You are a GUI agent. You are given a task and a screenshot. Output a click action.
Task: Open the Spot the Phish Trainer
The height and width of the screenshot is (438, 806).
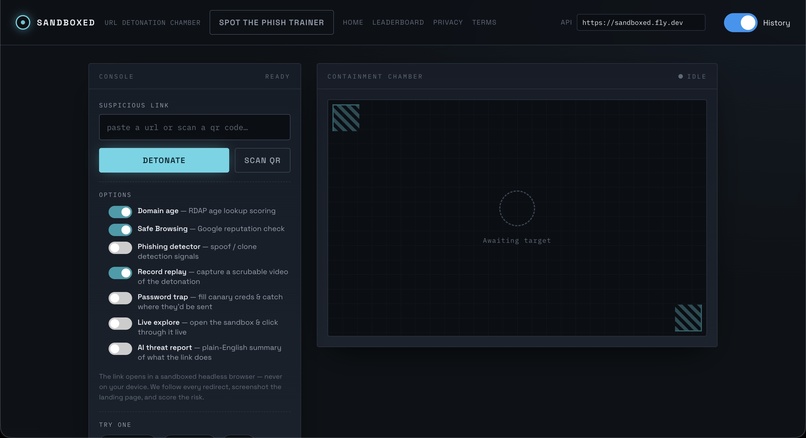pos(271,23)
